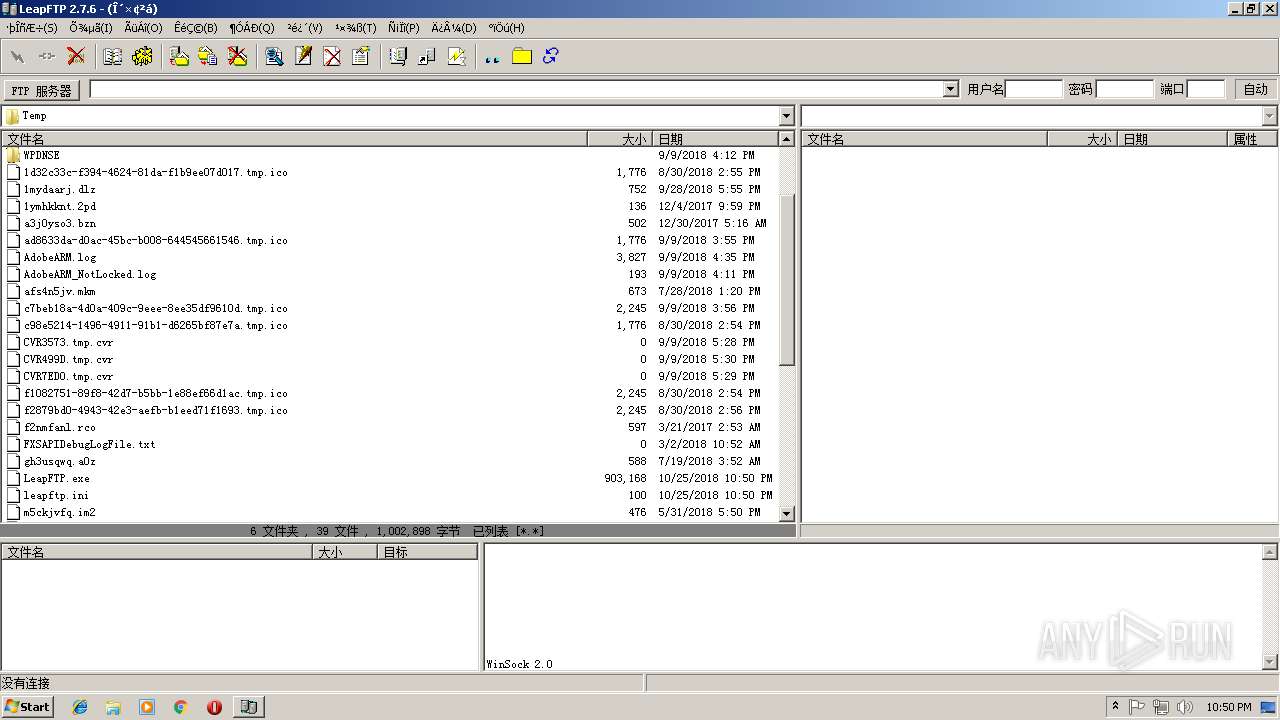This screenshot has height=720, width=1280.
Task: Click the shortcut arrow toolbar icon
Action: 427,57
